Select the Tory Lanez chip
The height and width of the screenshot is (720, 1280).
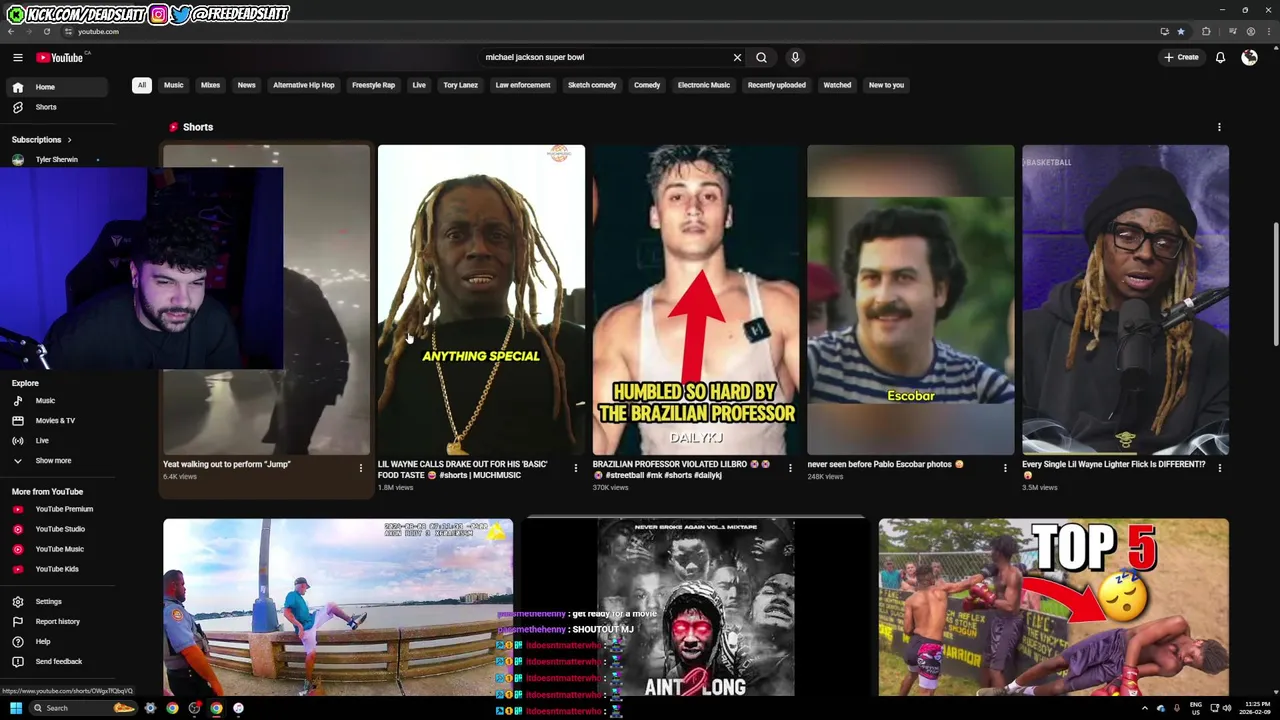[x=460, y=85]
